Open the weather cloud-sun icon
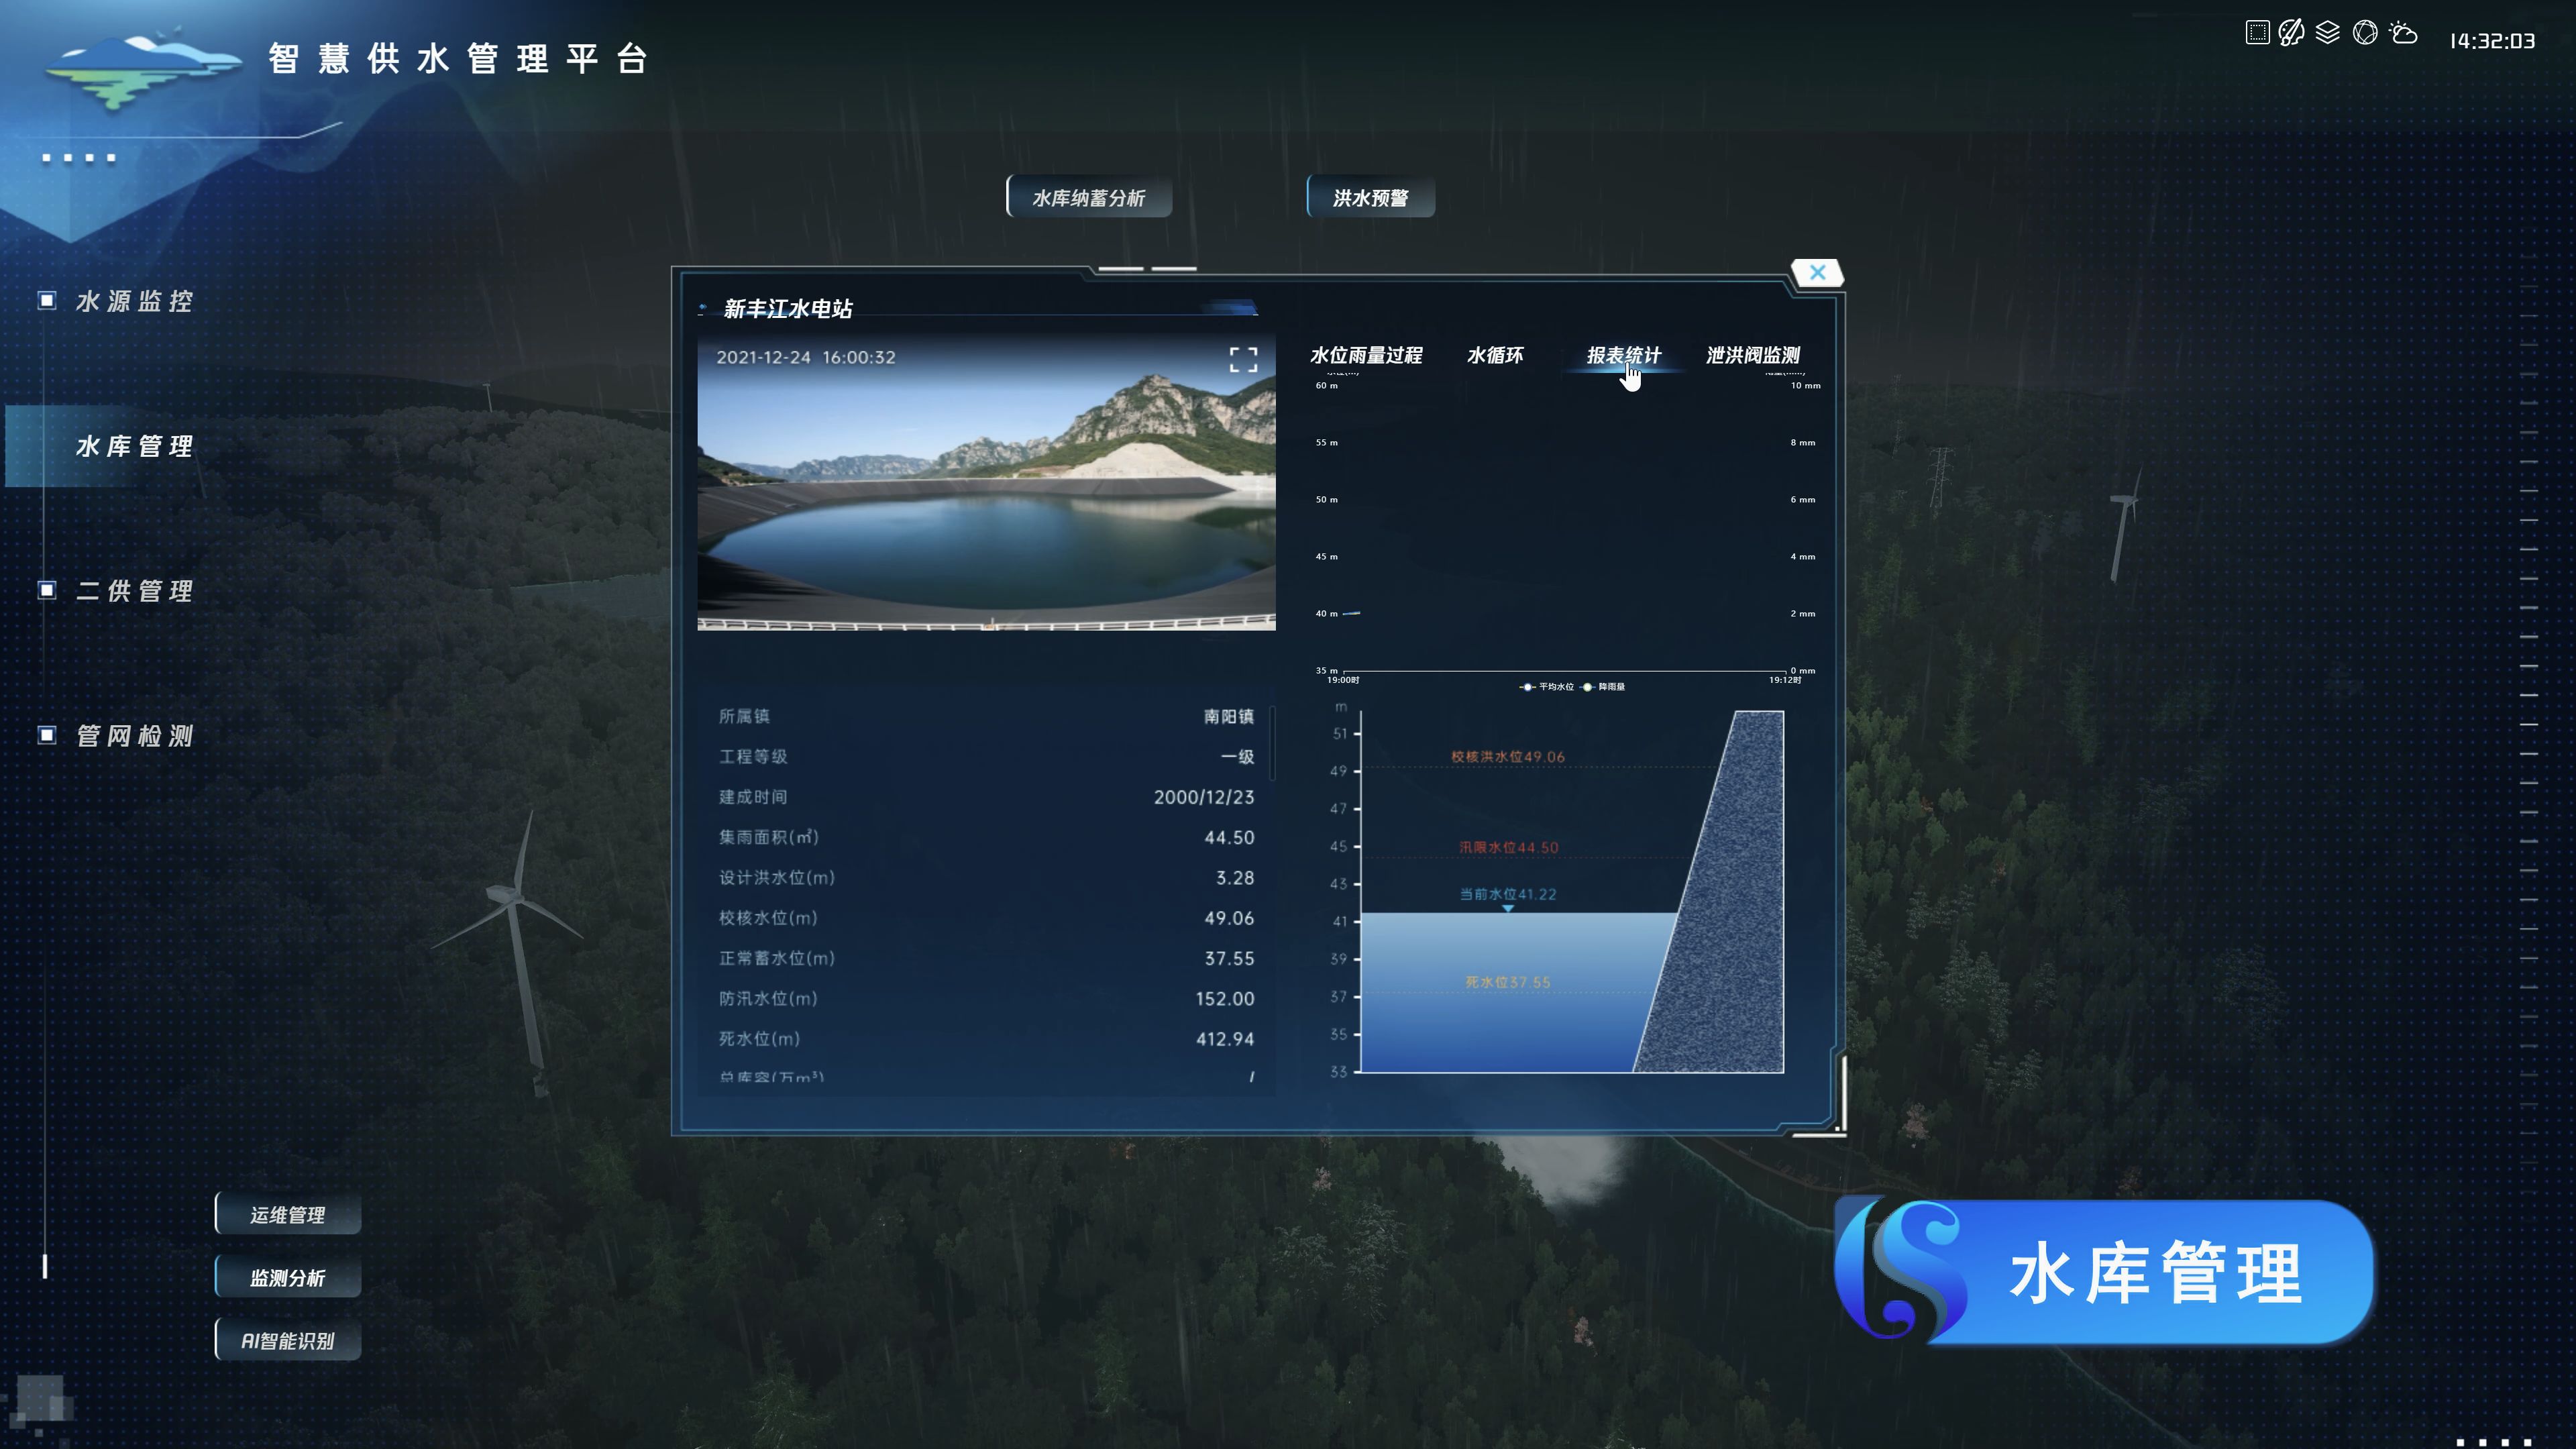This screenshot has width=2576, height=1449. point(2403,33)
